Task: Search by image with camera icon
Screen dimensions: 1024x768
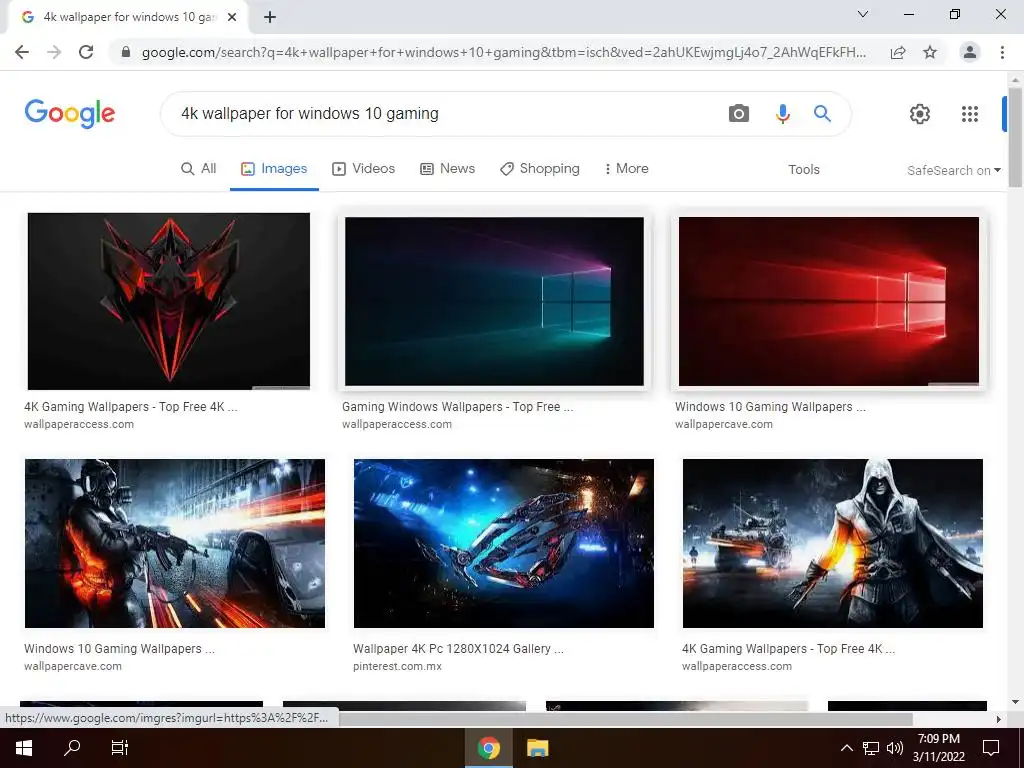Action: [x=739, y=114]
